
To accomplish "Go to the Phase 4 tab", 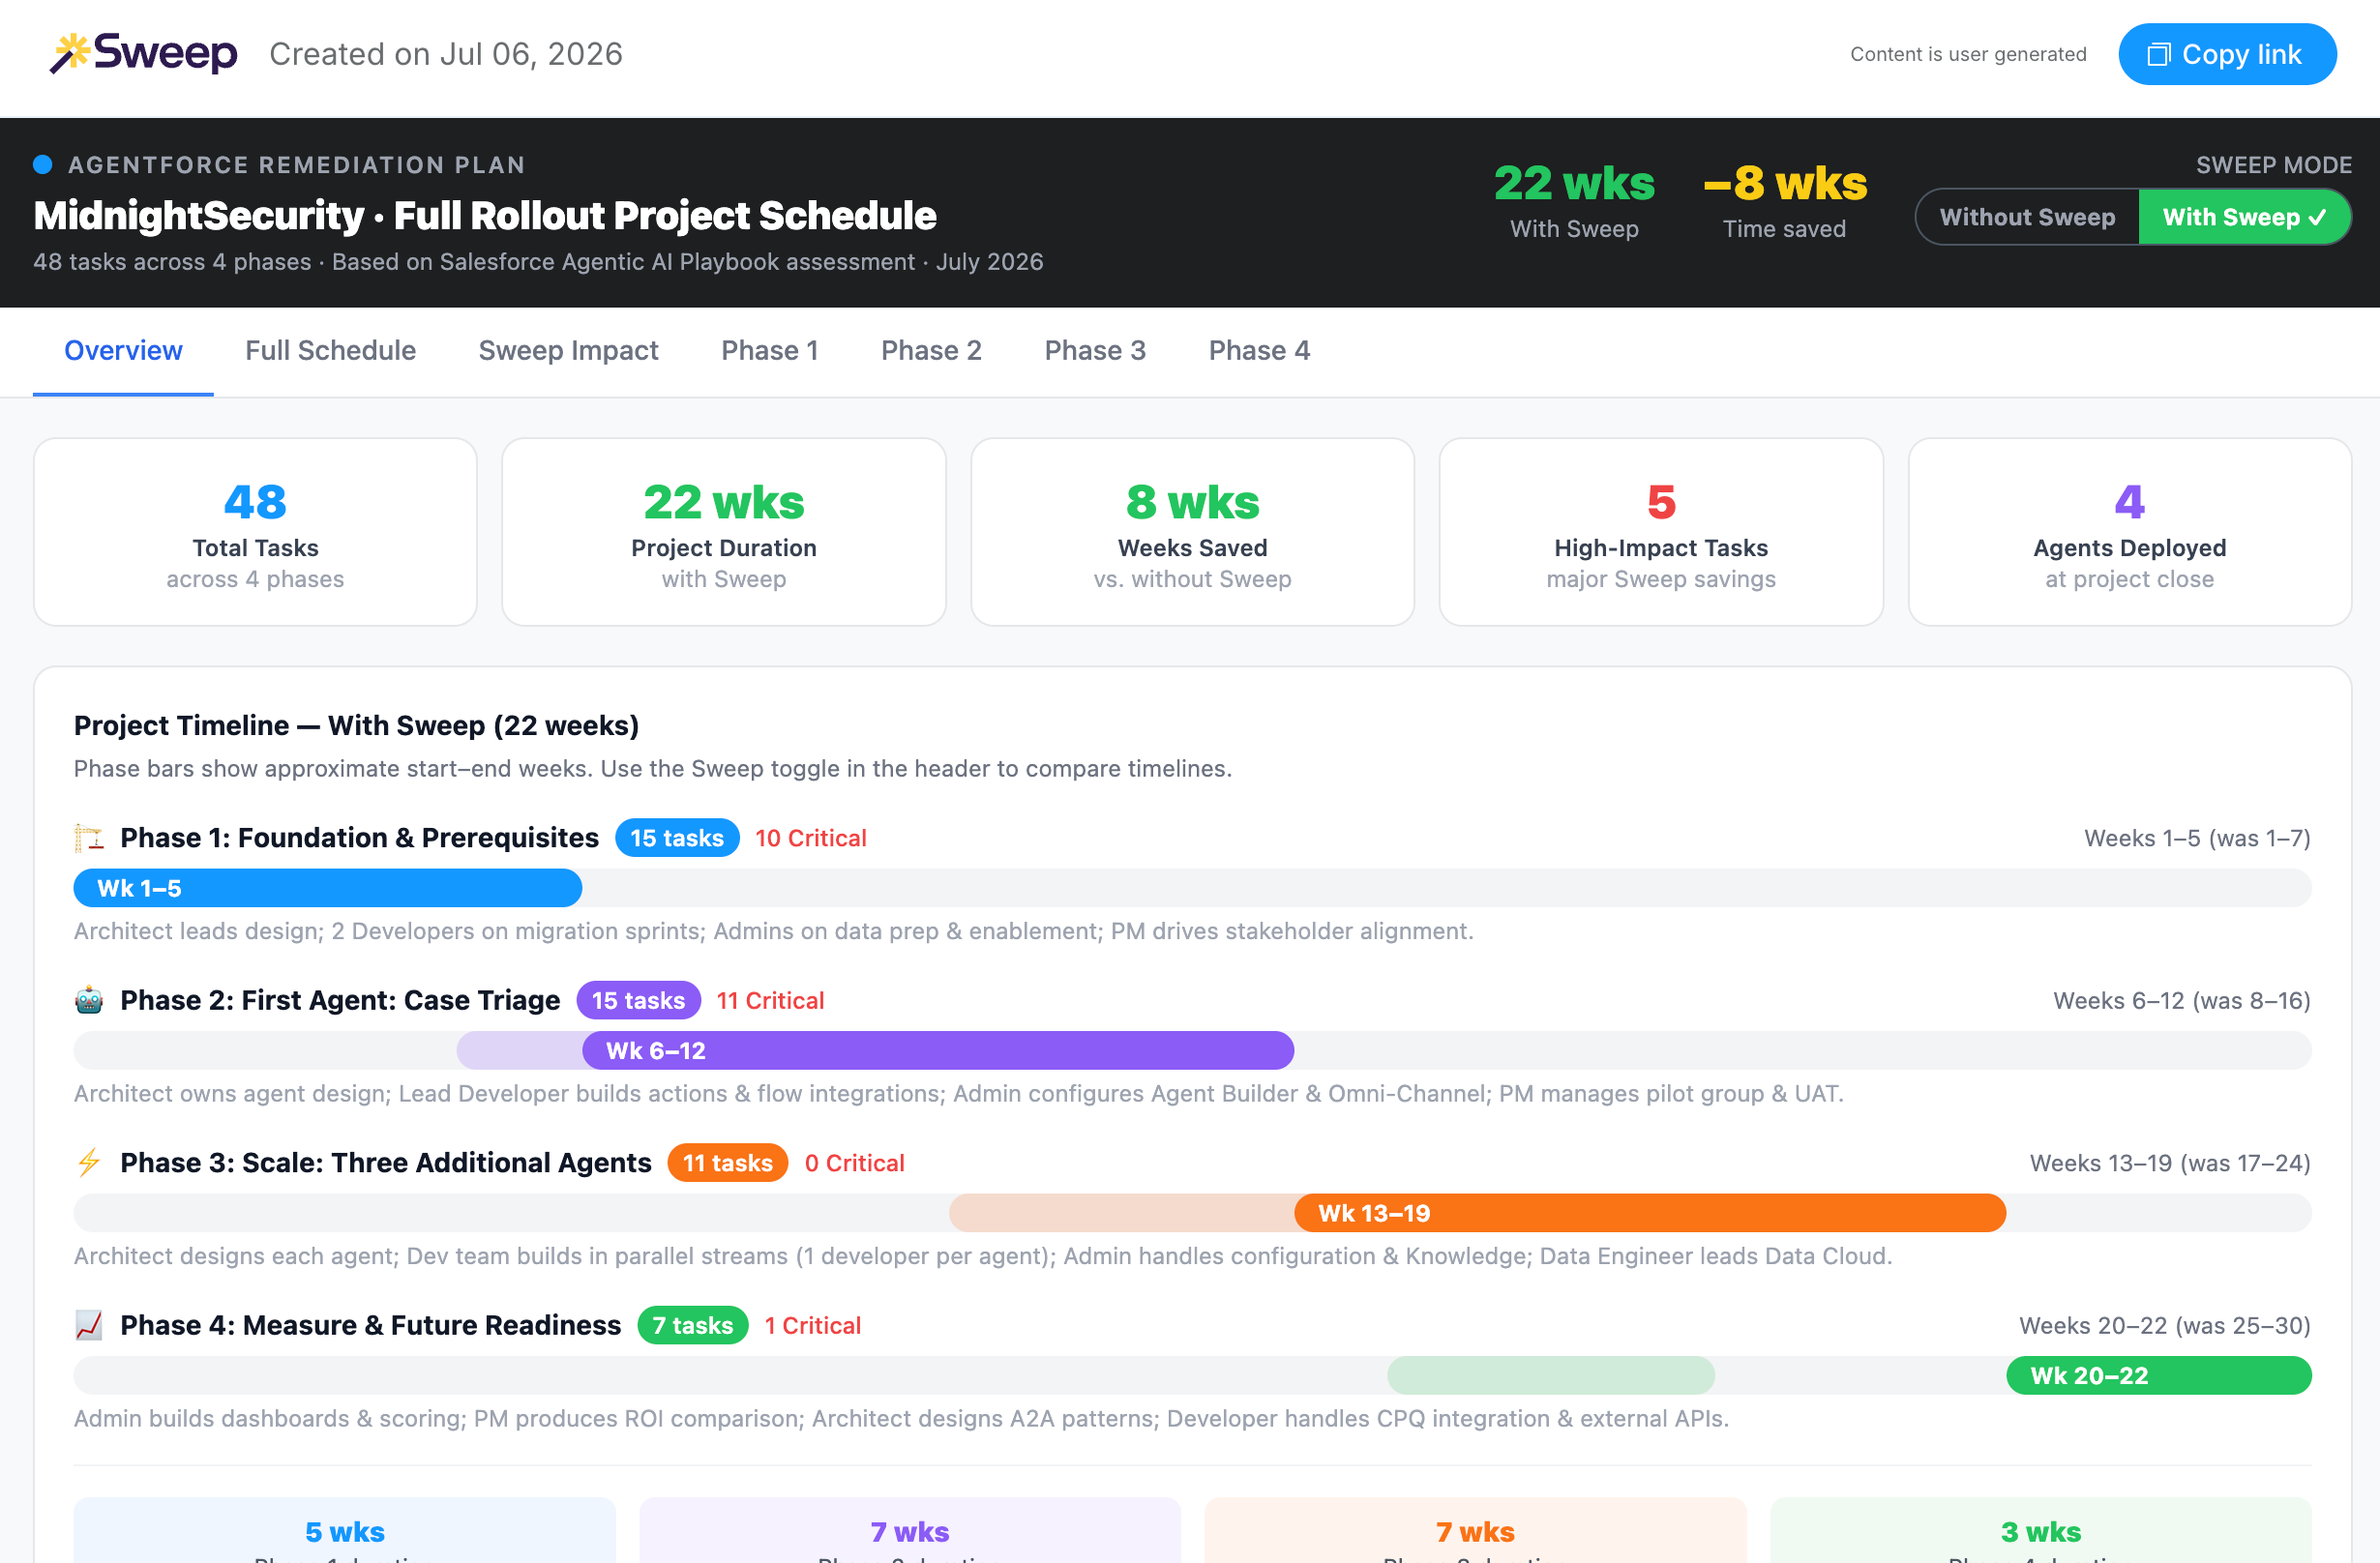I will coord(1259,350).
